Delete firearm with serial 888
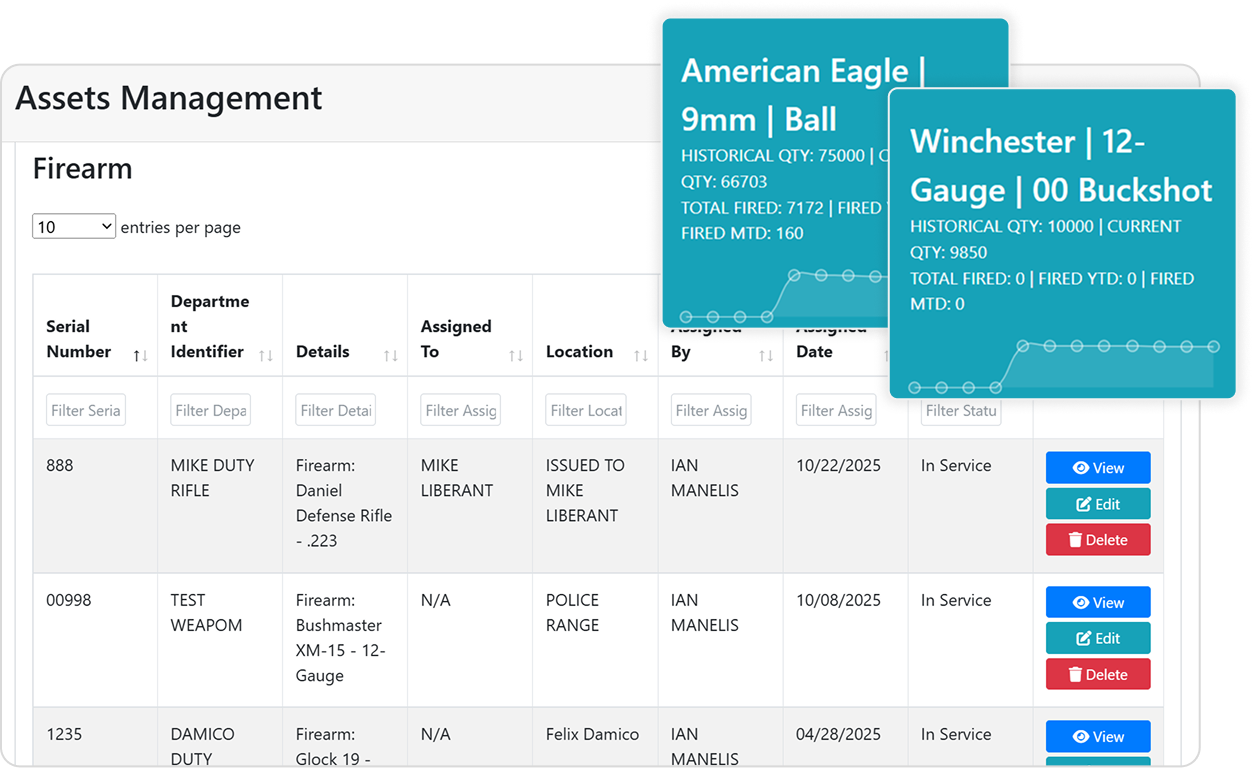 point(1098,540)
